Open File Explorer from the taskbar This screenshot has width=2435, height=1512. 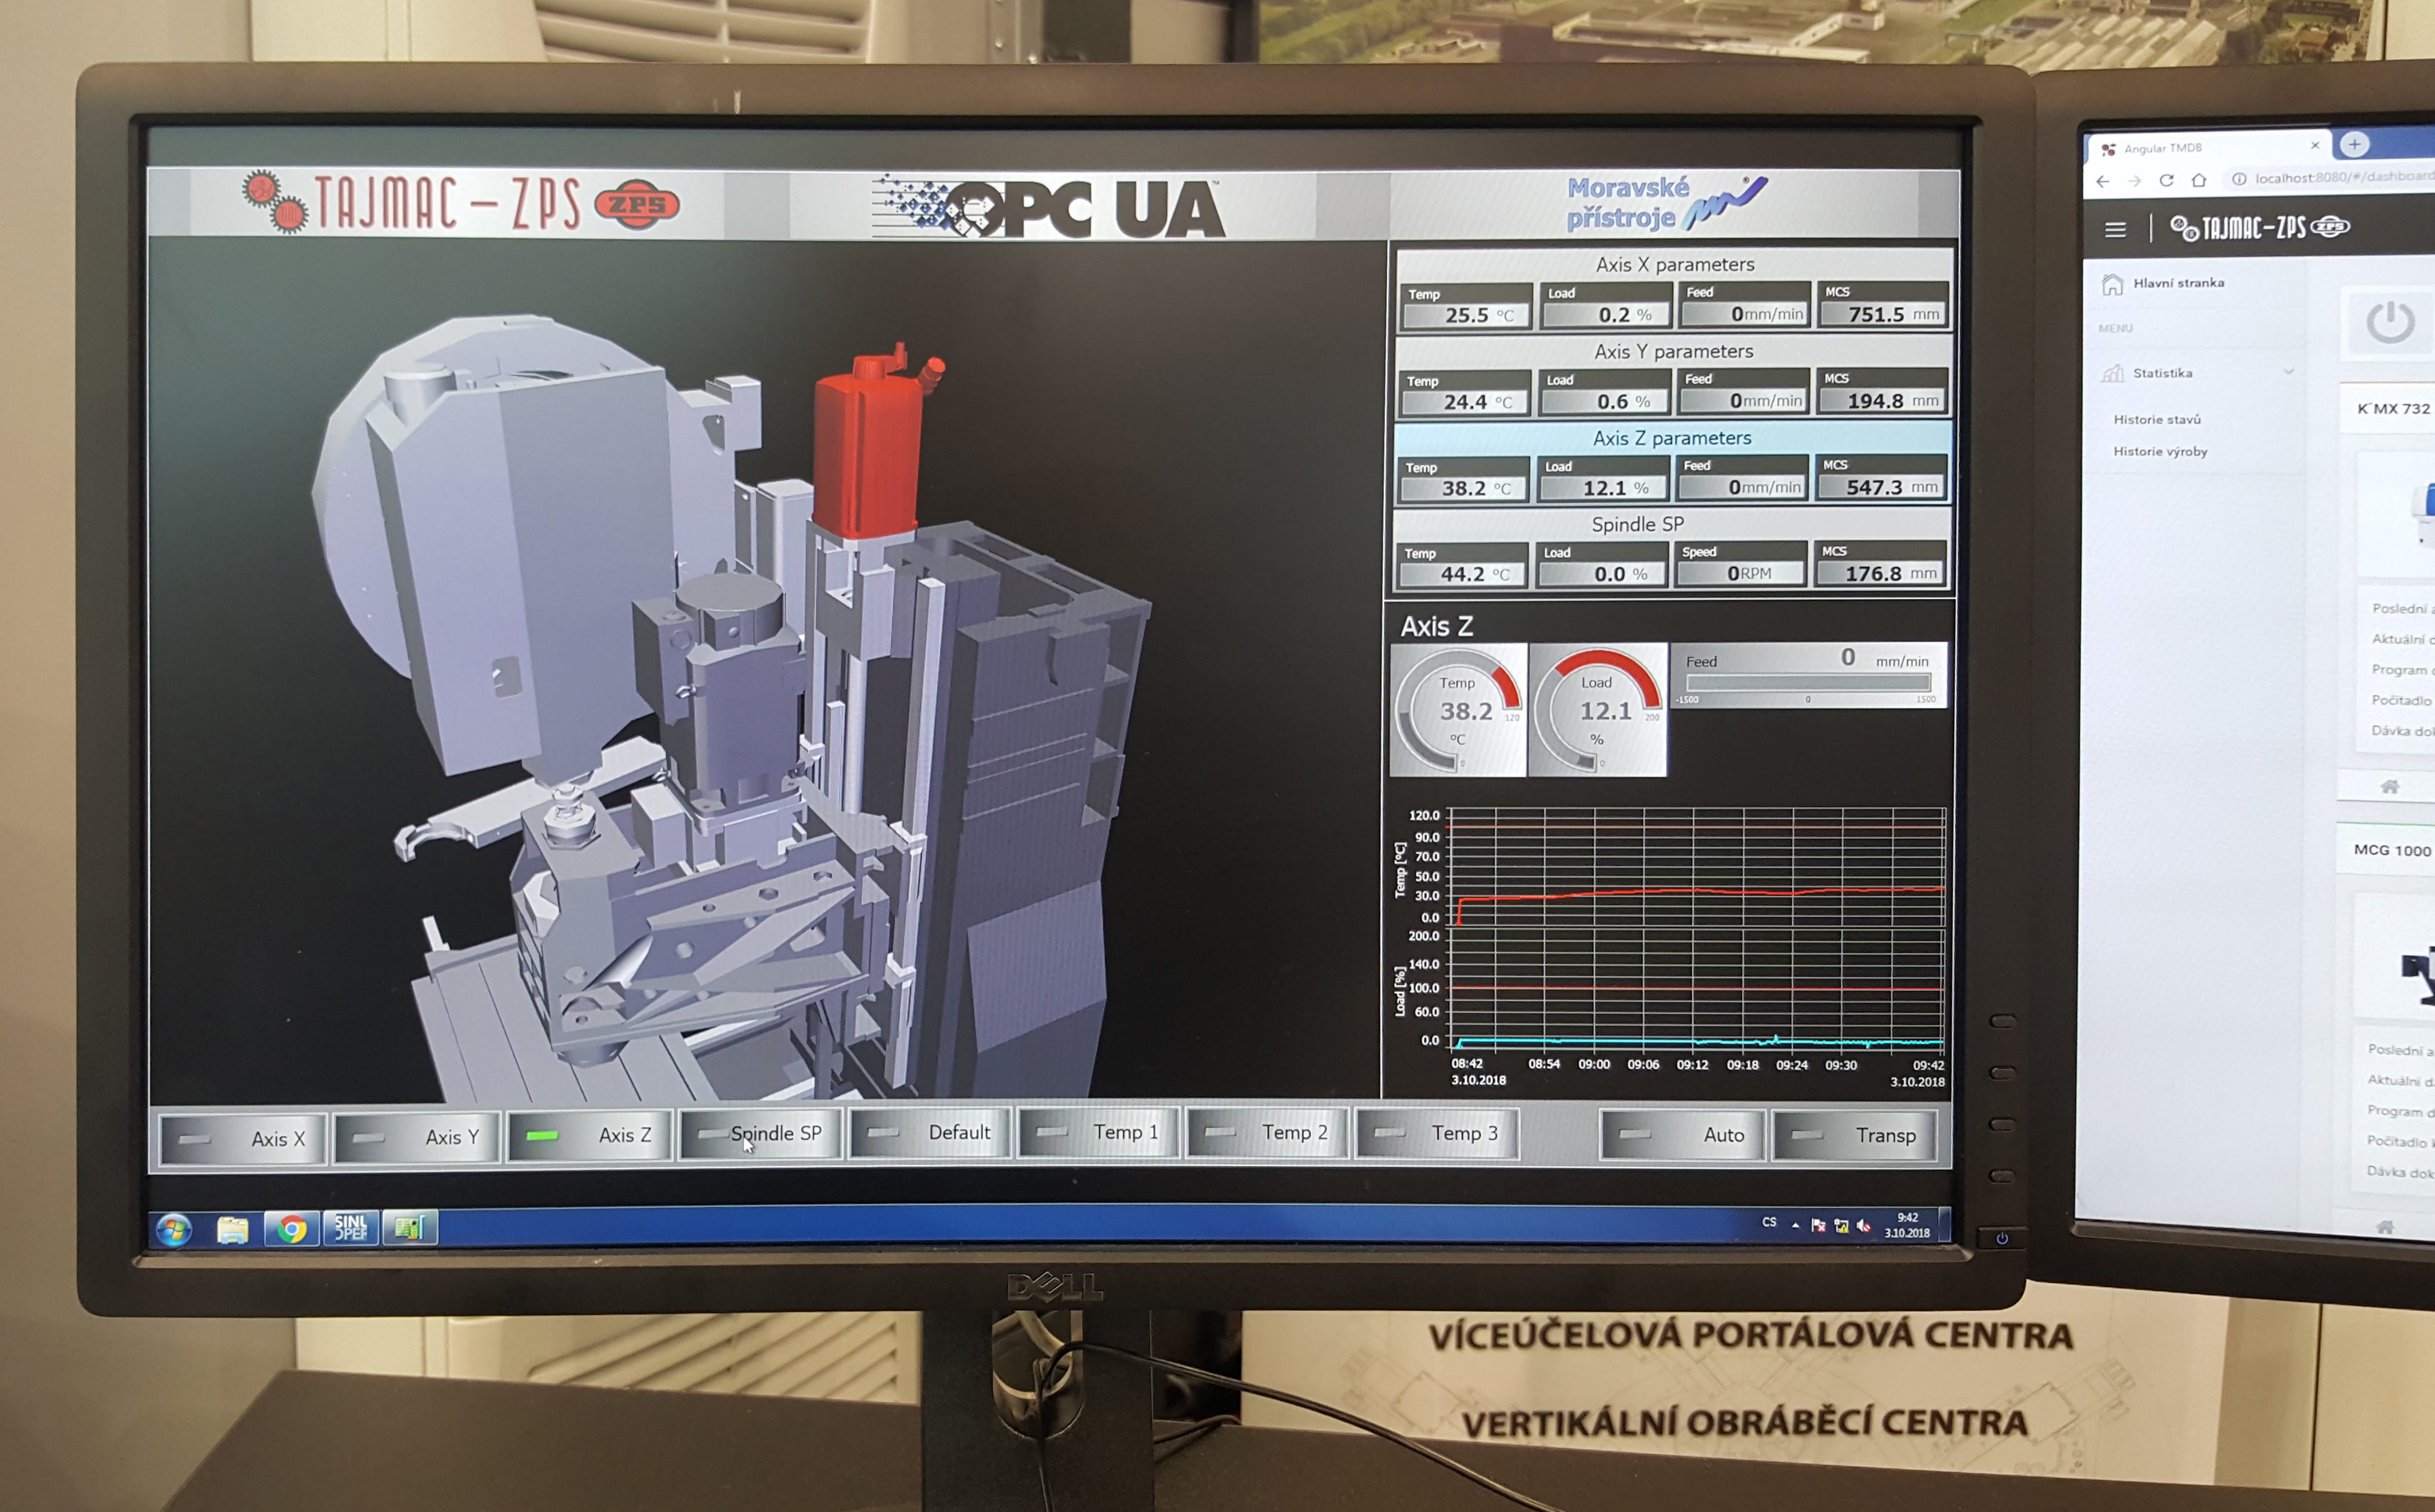pos(233,1229)
